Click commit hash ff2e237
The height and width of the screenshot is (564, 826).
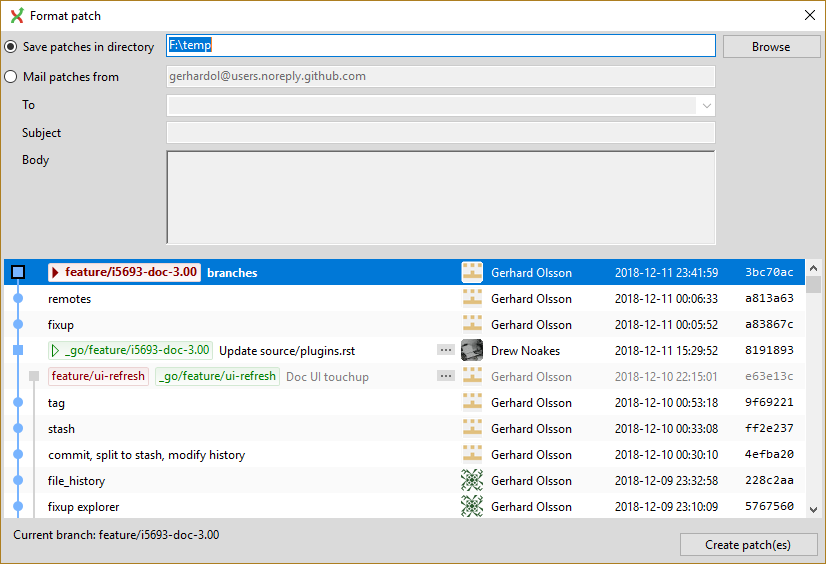coord(769,428)
